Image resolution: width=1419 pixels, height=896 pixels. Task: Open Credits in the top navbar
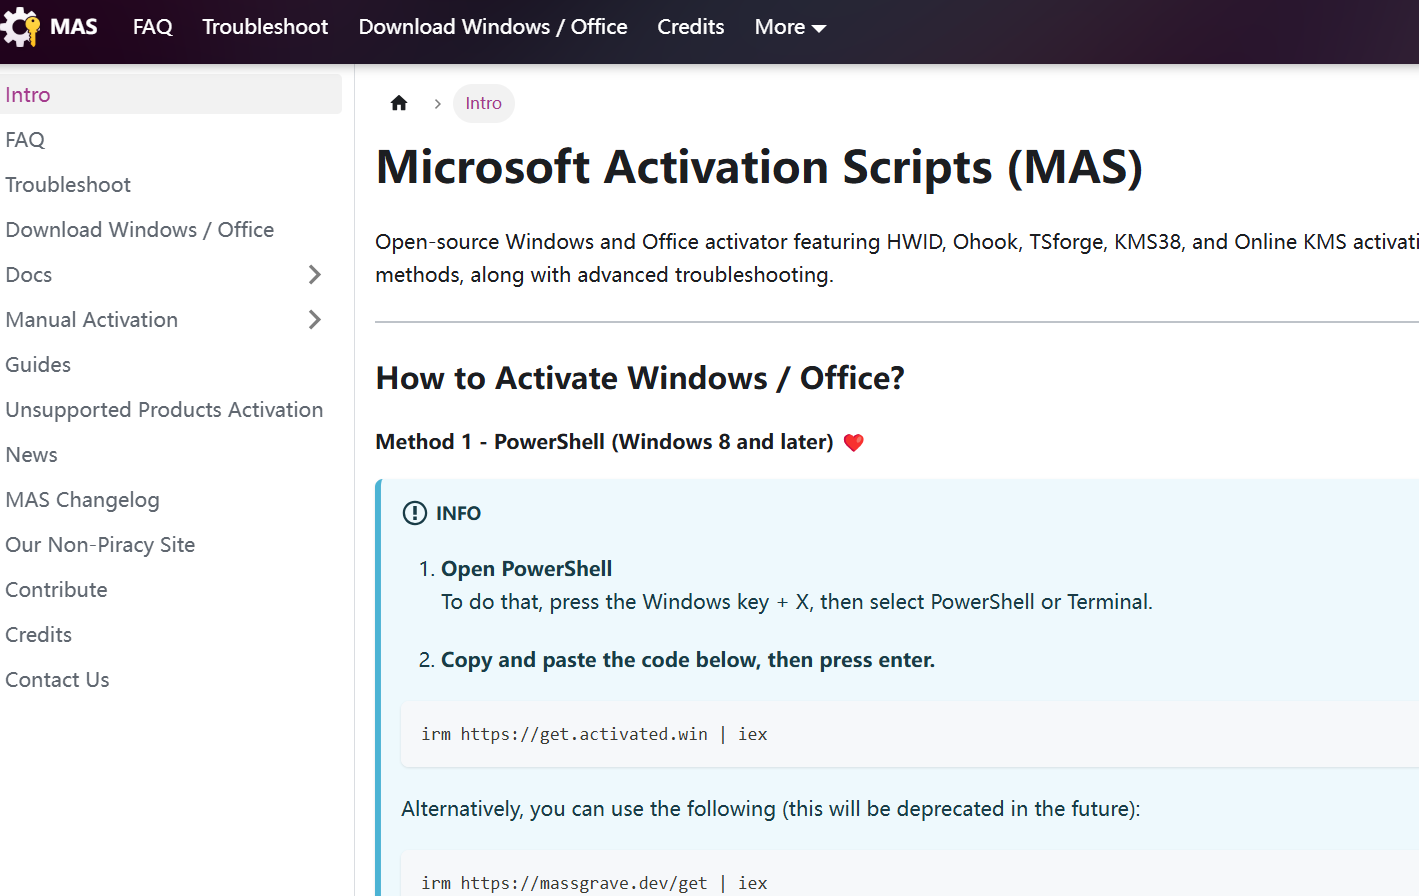690,27
